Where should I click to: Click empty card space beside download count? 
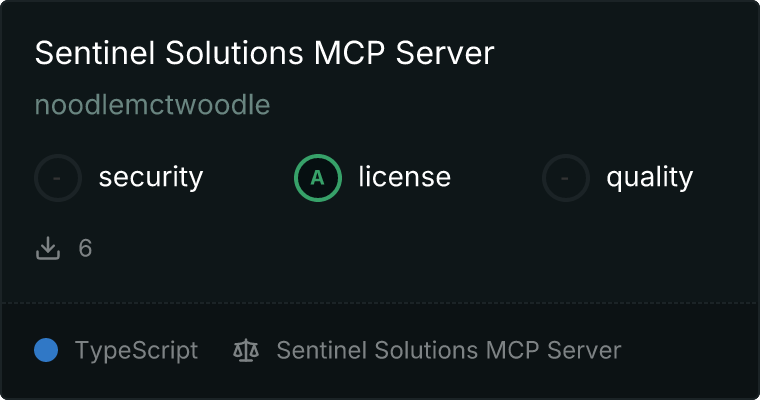click(388, 248)
